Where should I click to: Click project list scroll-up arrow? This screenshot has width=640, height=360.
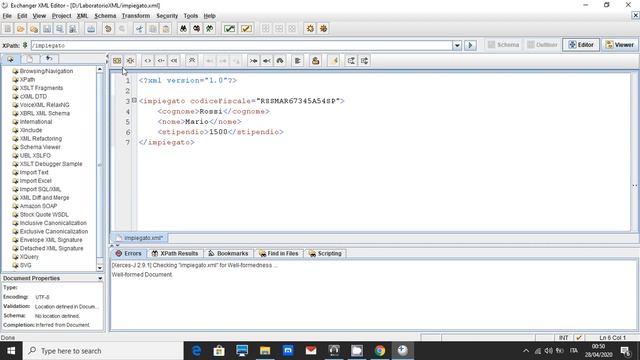[x=100, y=70]
